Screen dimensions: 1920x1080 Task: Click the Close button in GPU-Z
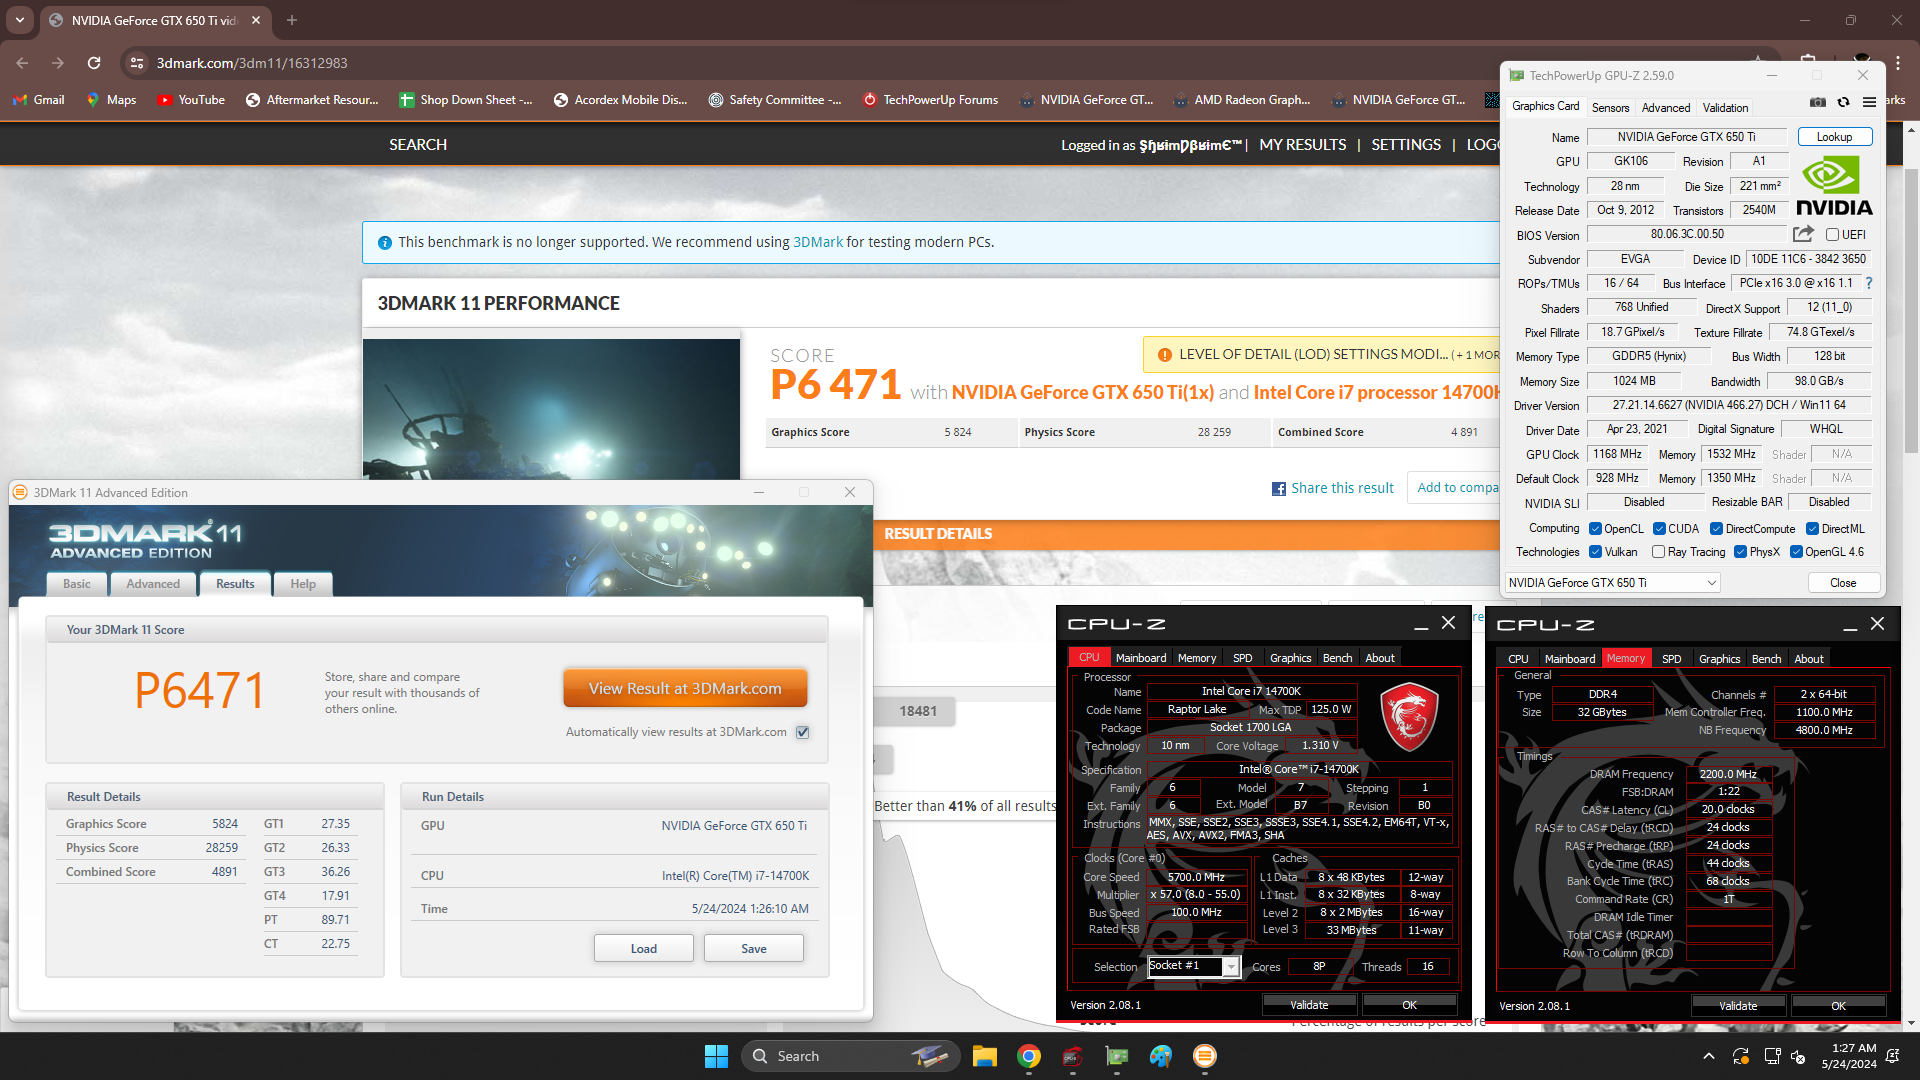(1843, 583)
